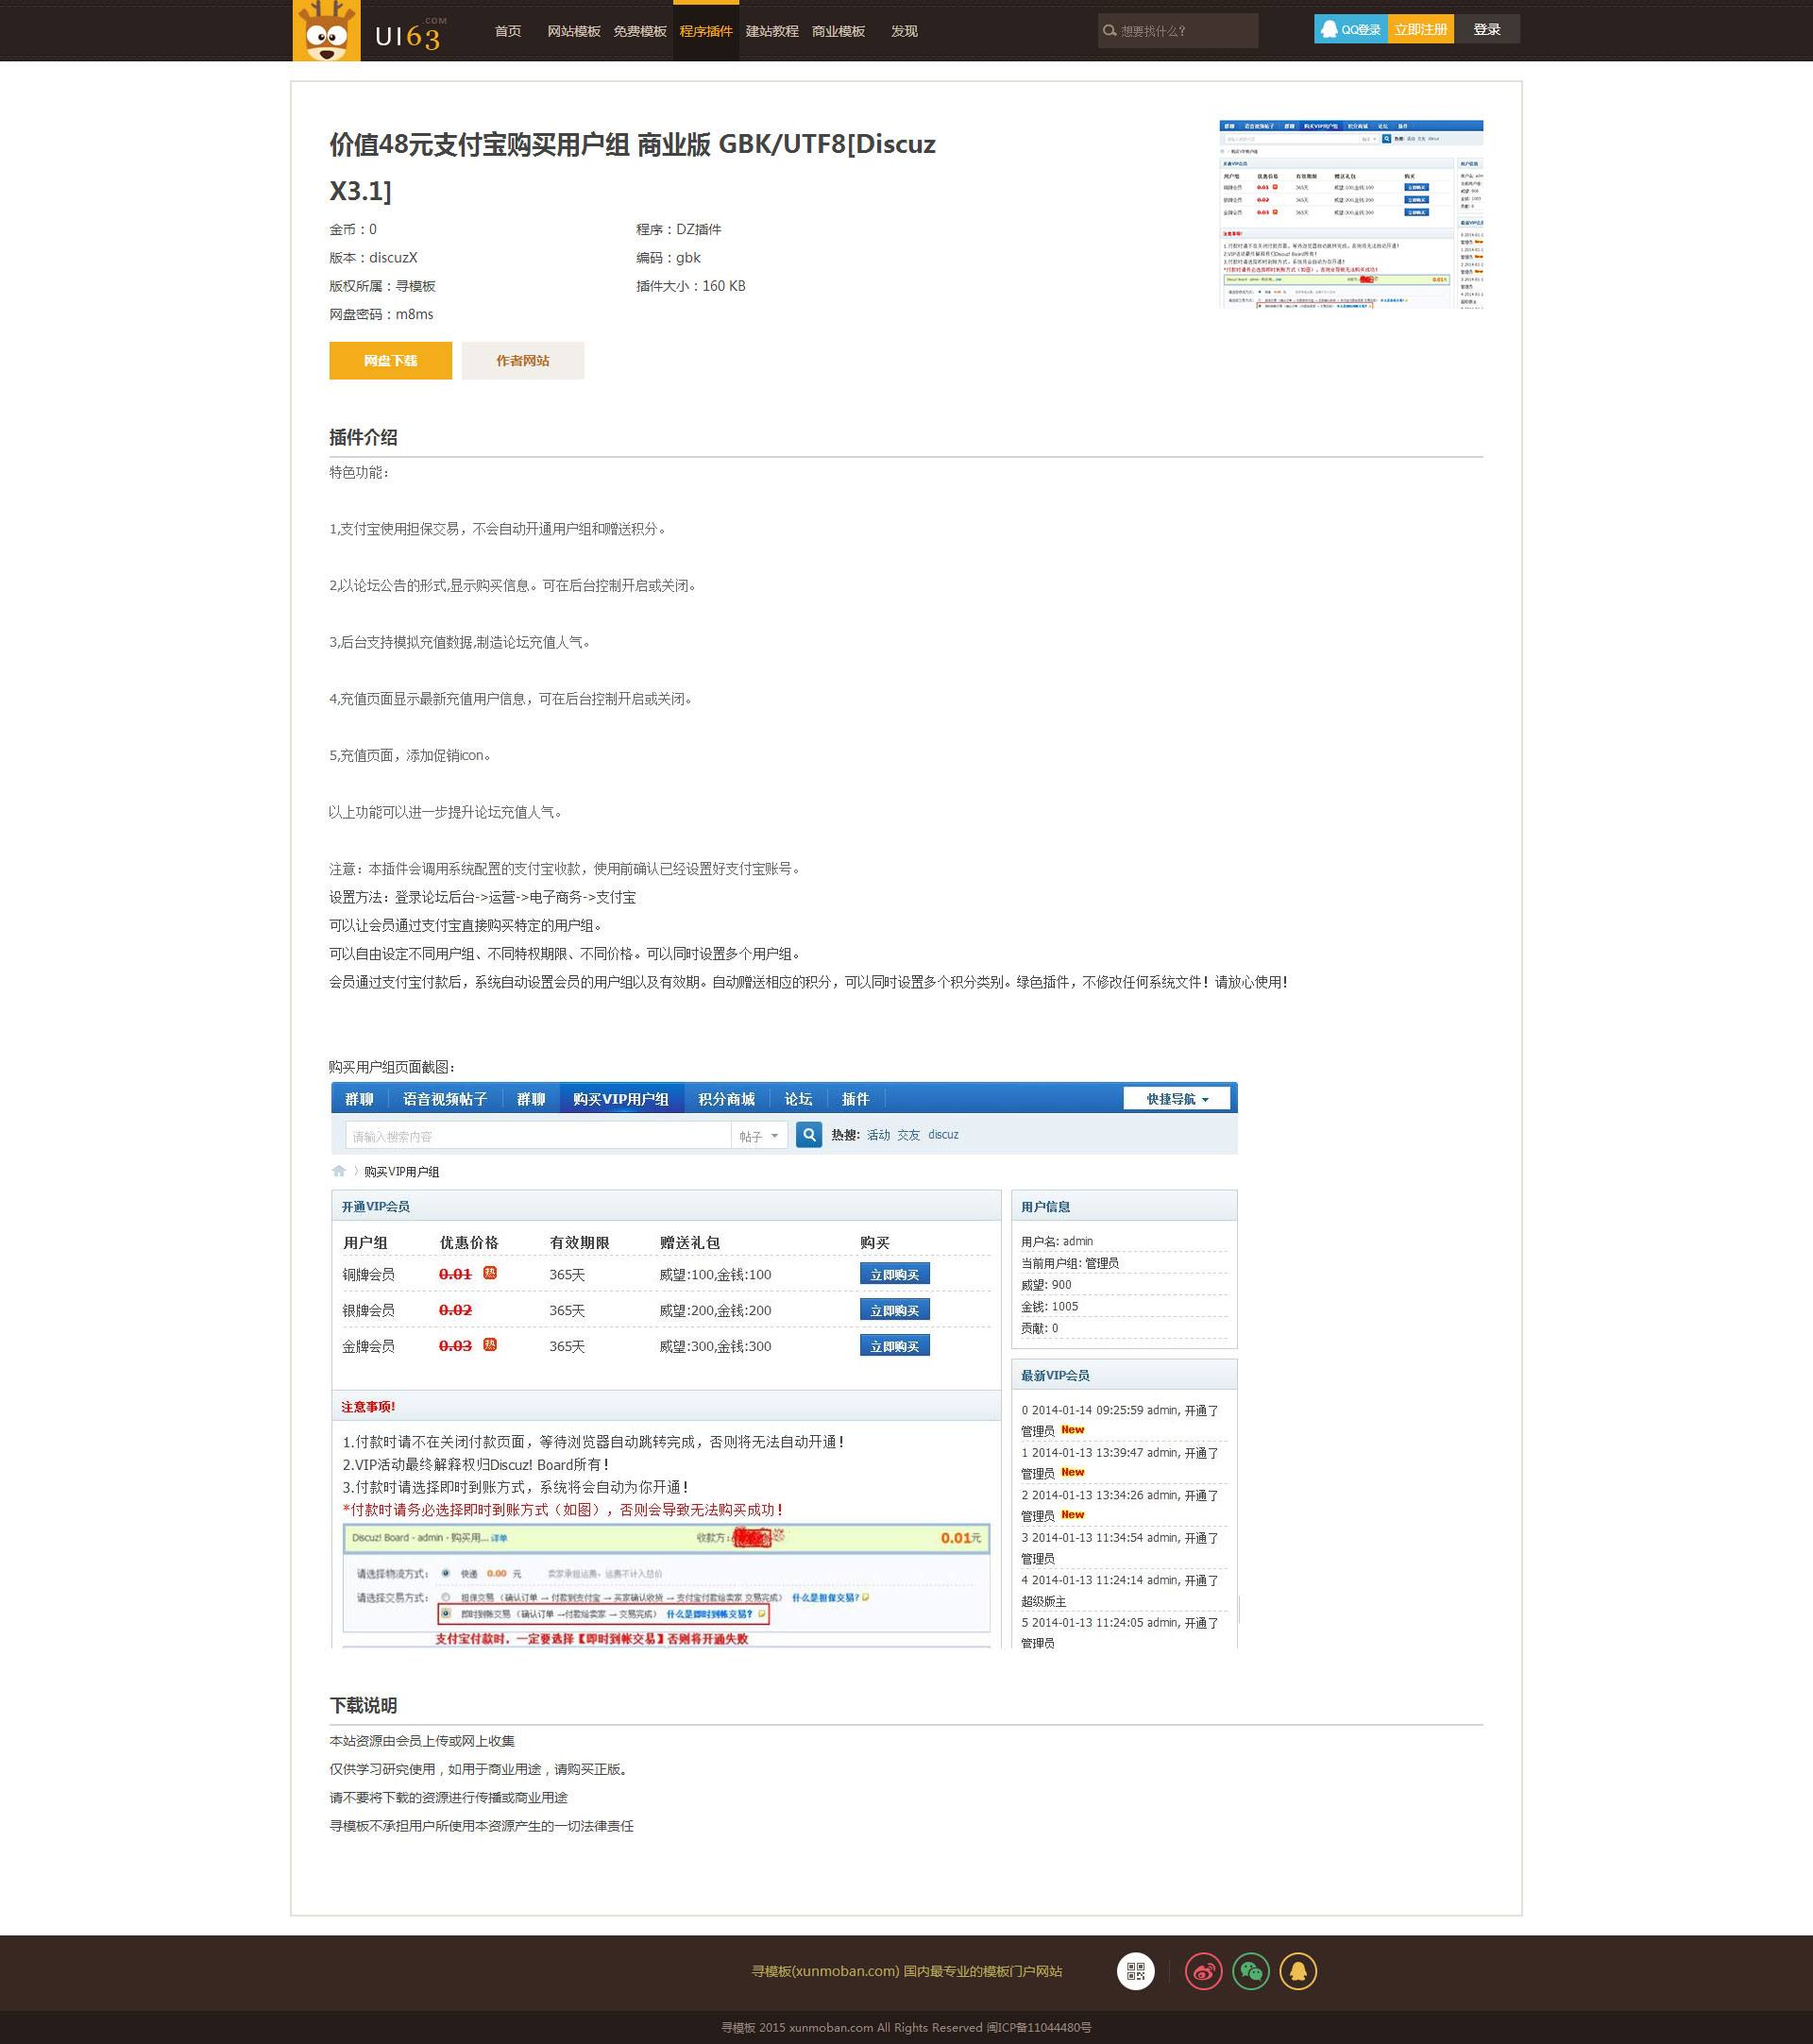The width and height of the screenshot is (1813, 2044).
Task: Open the 程序插件 menu item
Action: (706, 31)
